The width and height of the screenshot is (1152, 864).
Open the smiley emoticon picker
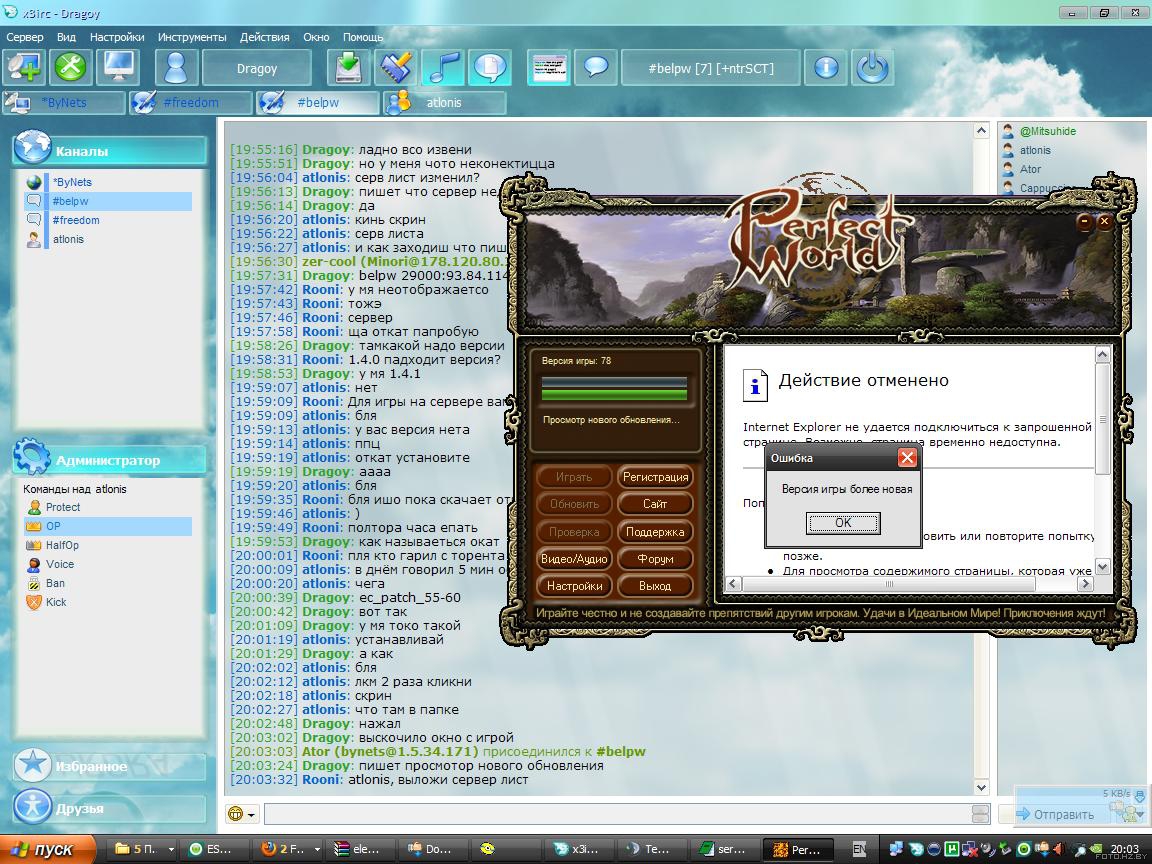point(236,813)
